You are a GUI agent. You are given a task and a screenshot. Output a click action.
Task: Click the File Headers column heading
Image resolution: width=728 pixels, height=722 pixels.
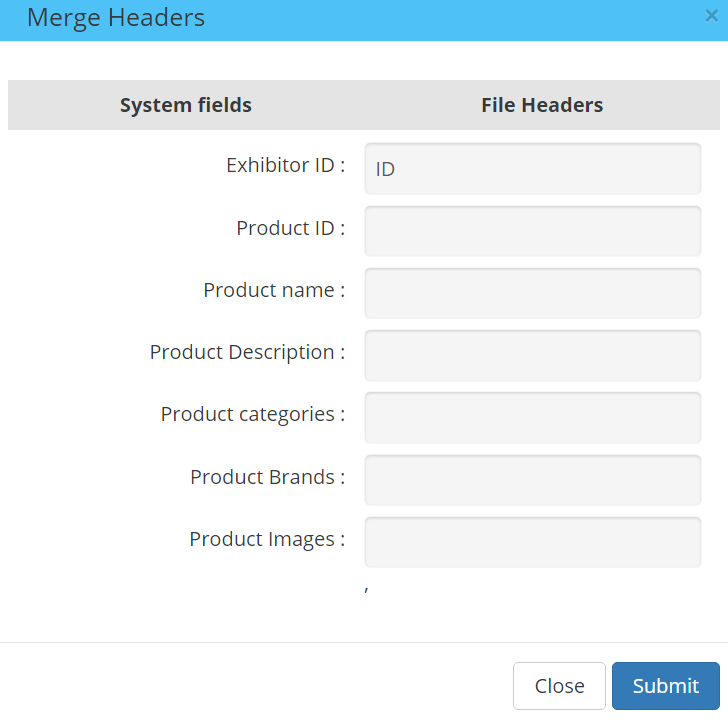[x=542, y=105]
